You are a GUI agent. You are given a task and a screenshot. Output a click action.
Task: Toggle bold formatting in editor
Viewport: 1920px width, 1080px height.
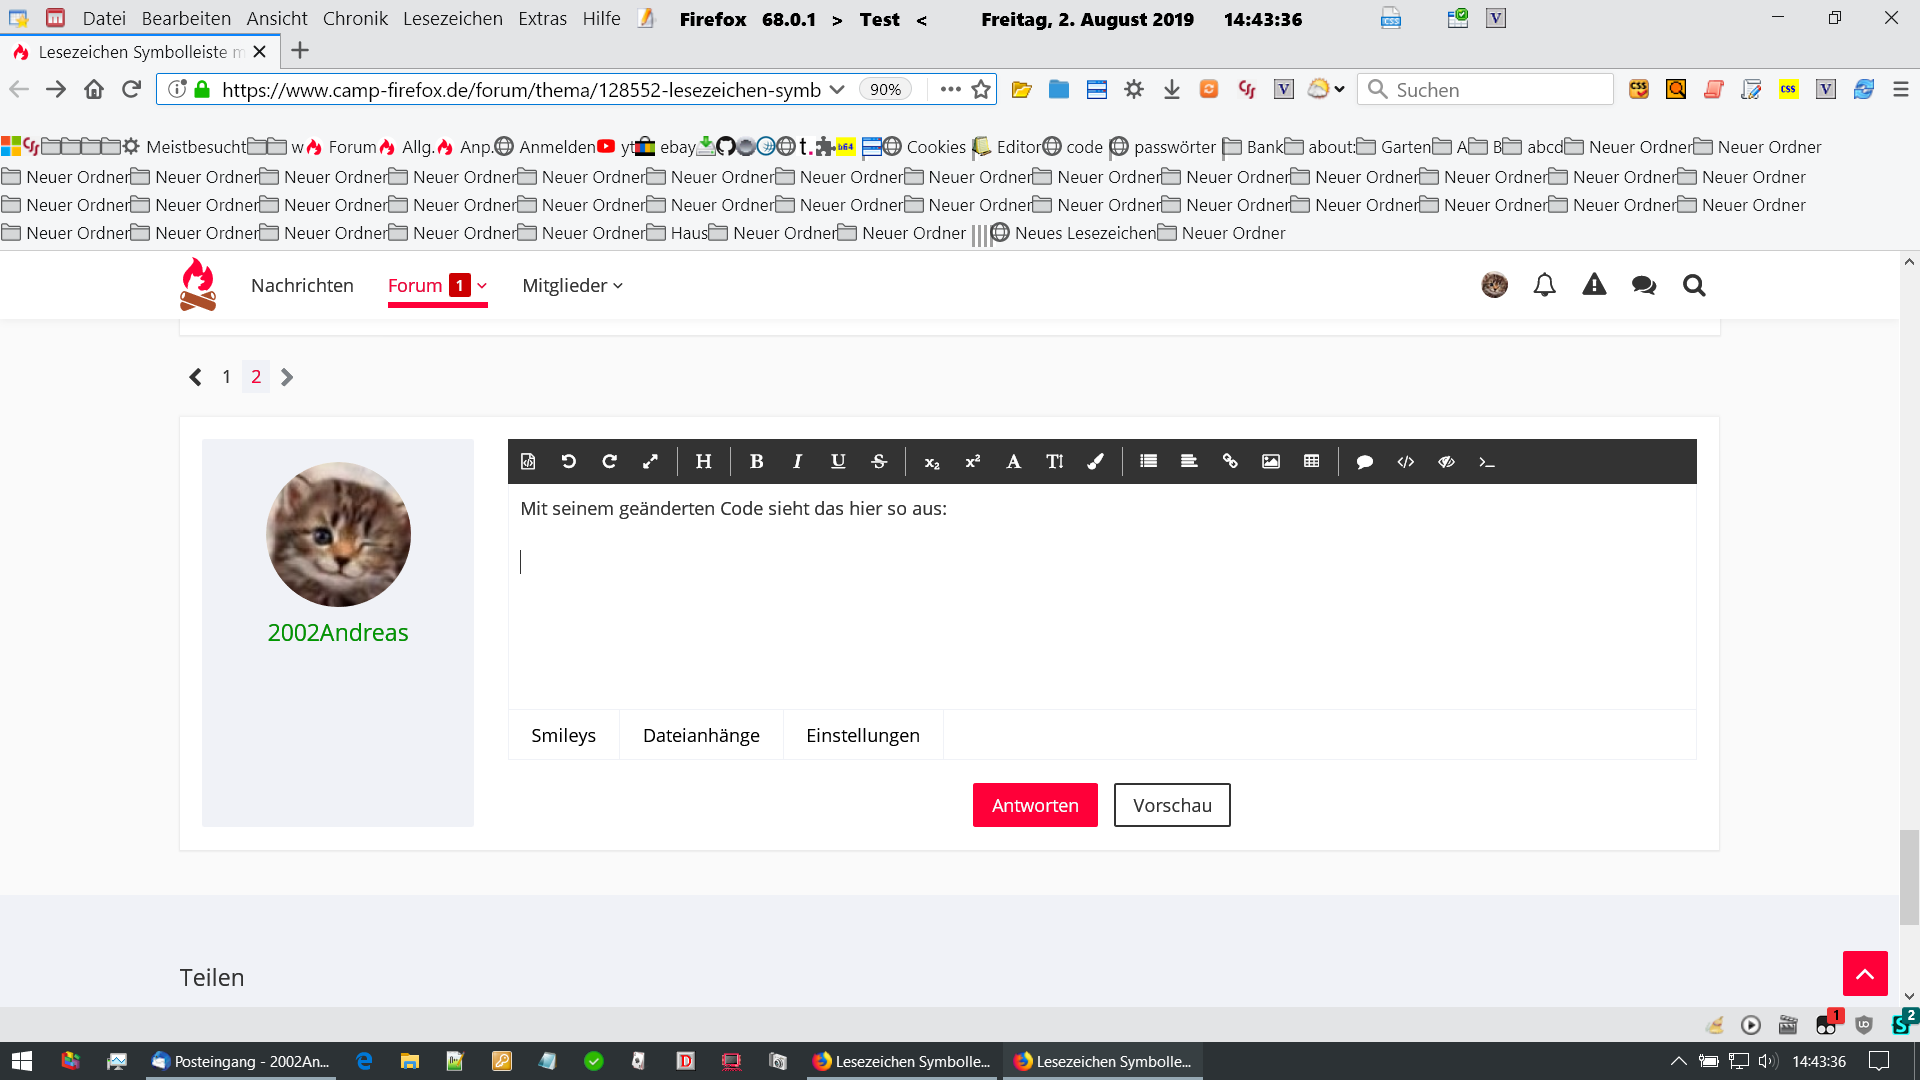[756, 461]
